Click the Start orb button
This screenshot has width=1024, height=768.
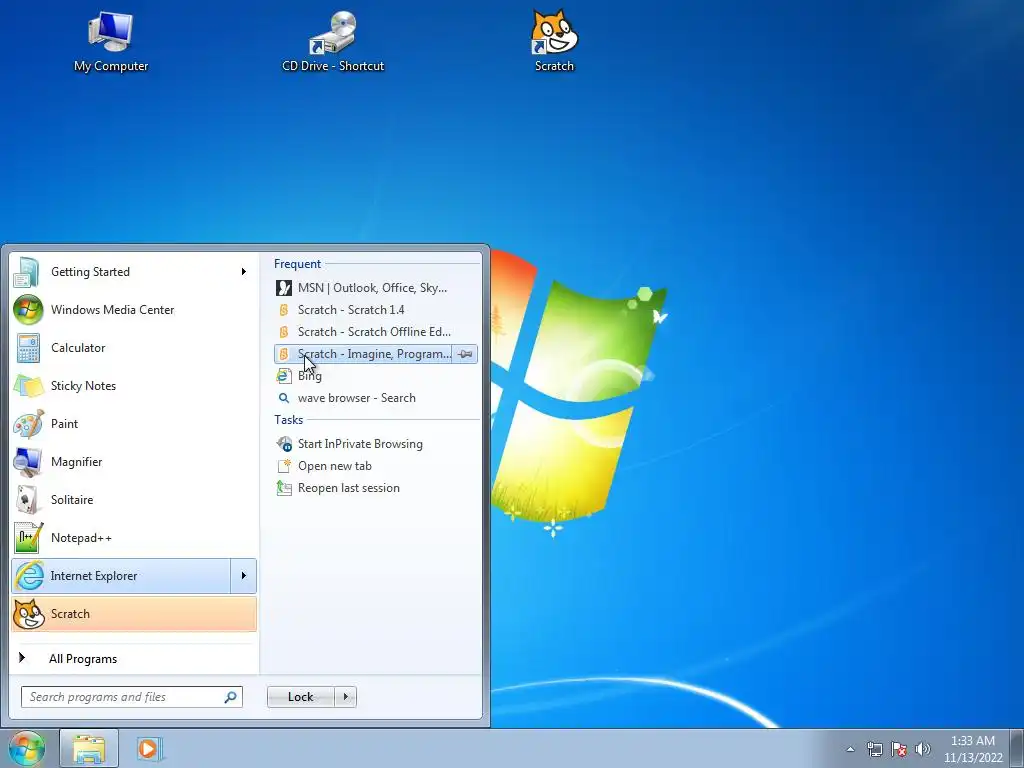pos(27,748)
